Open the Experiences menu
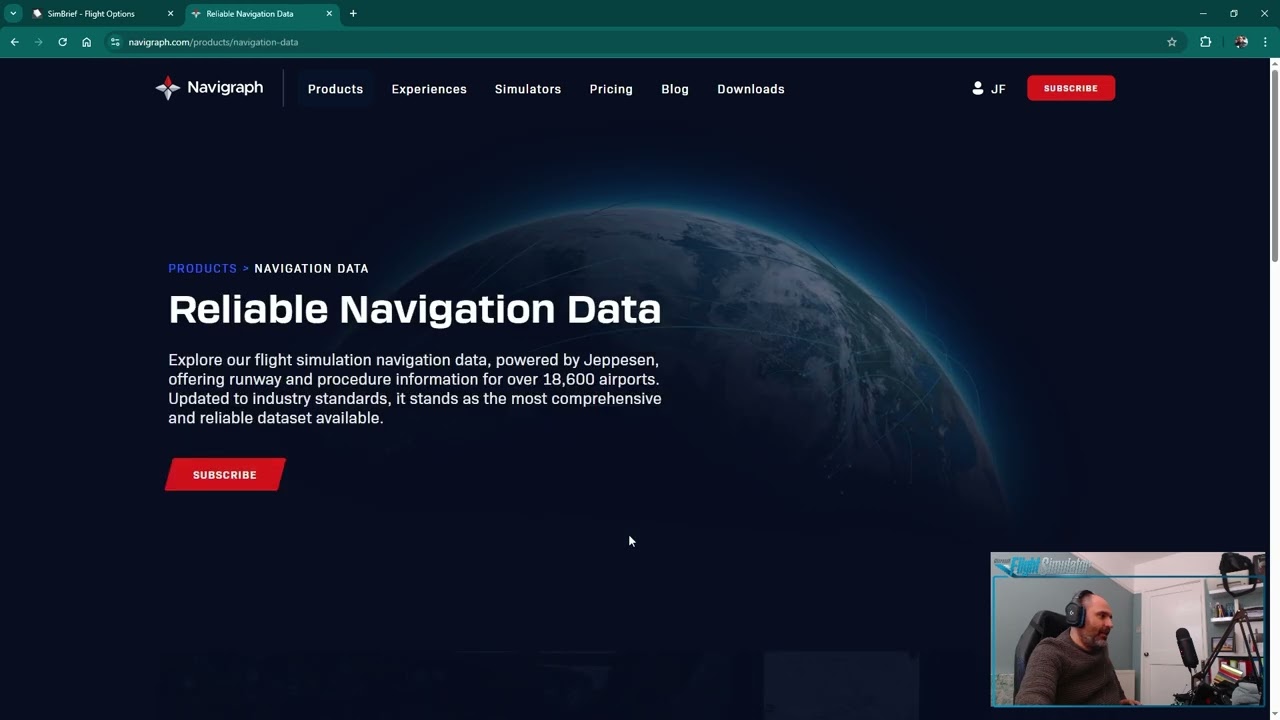Image resolution: width=1280 pixels, height=720 pixels. 429,89
